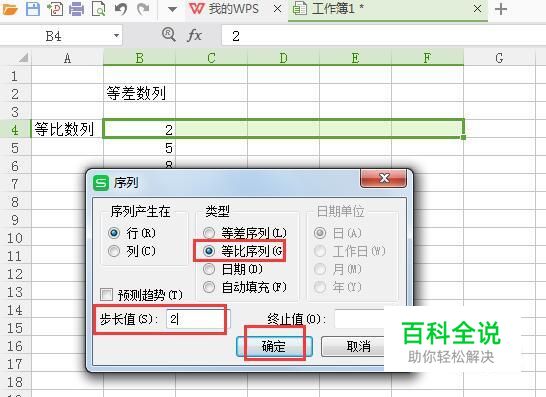Select column D header
Screen dimensions: 546x397
(283, 58)
